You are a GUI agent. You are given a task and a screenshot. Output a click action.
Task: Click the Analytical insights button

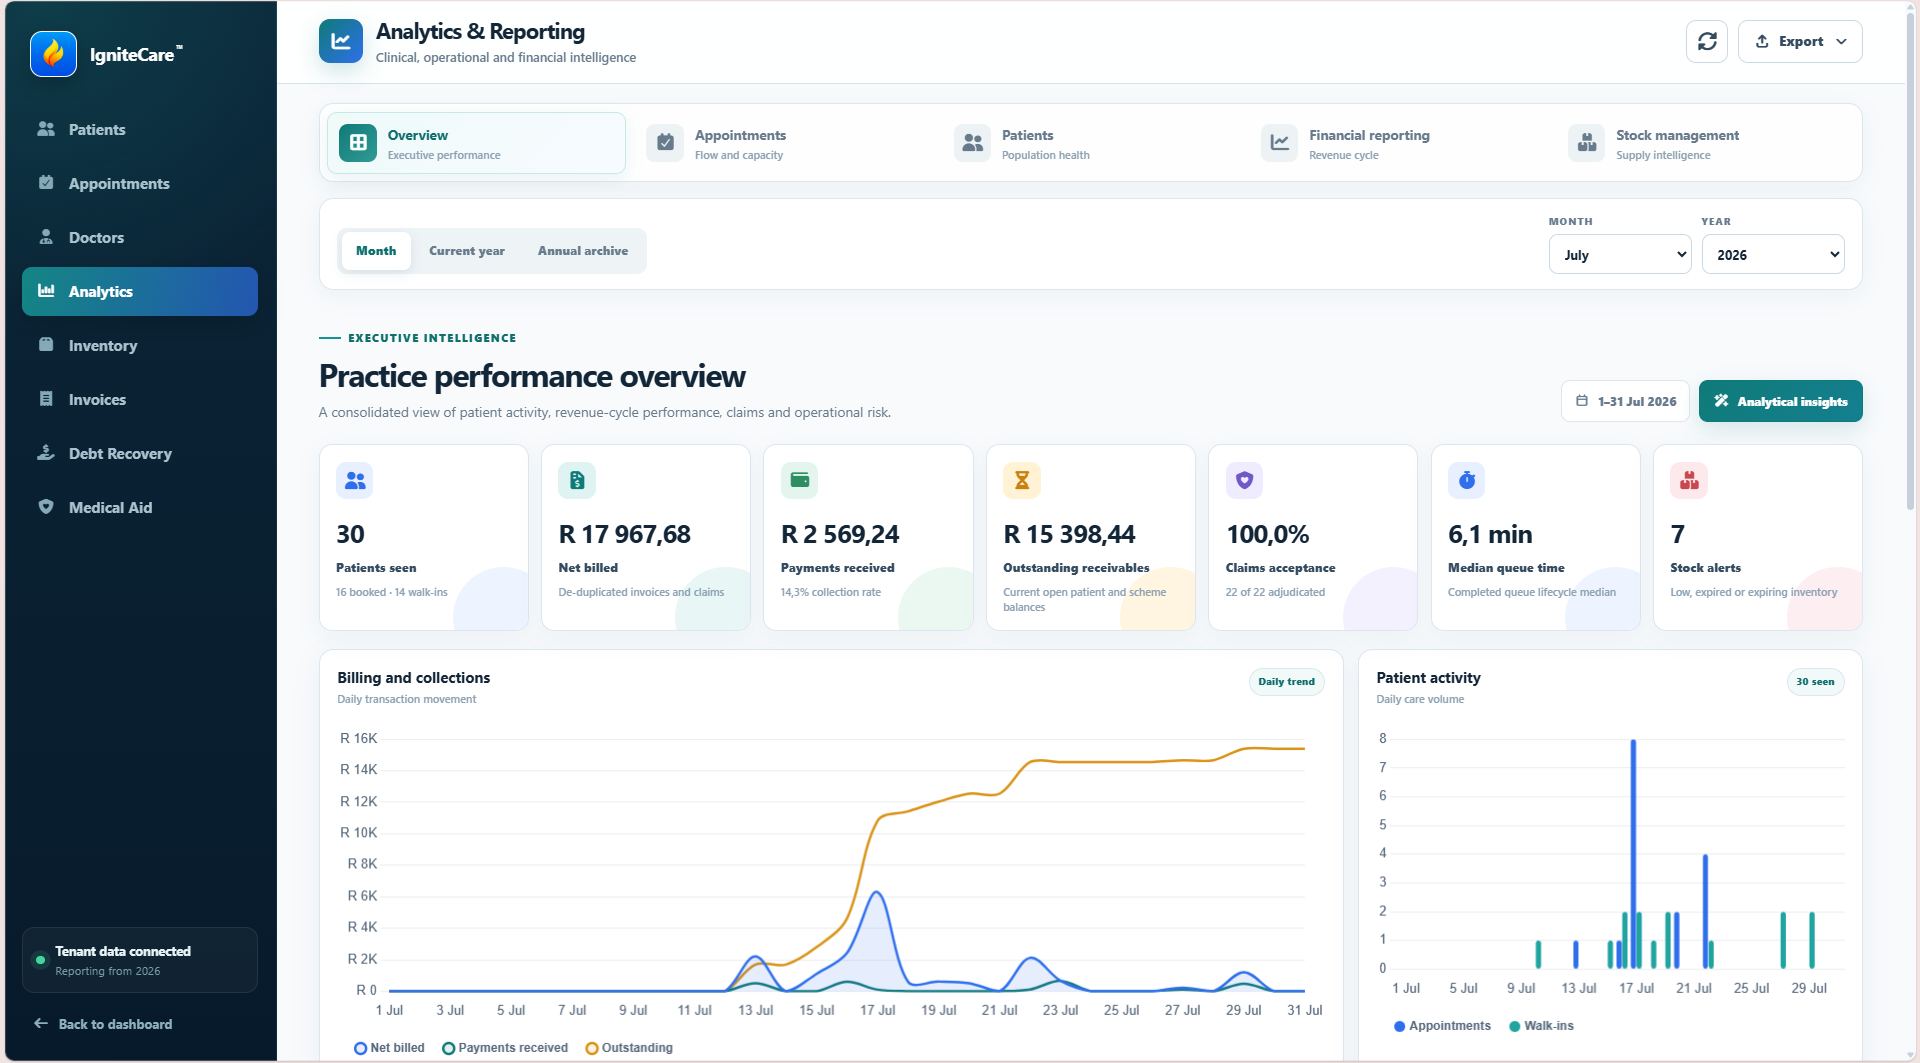pos(1780,401)
